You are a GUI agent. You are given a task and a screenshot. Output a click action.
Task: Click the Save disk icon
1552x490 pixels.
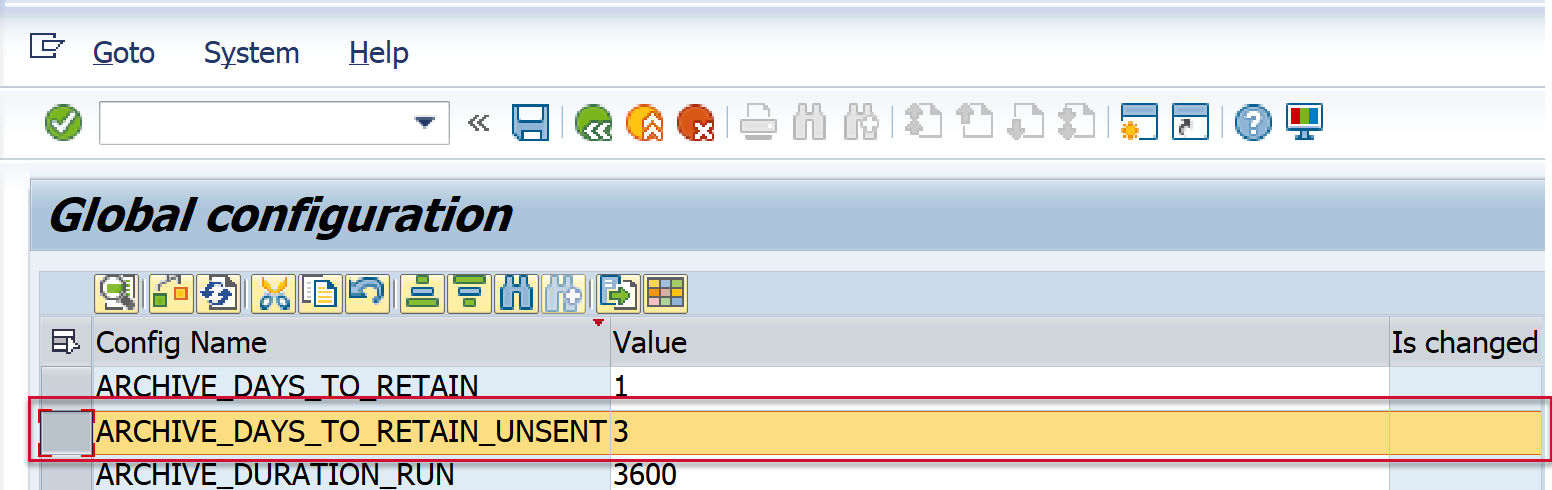pos(530,124)
